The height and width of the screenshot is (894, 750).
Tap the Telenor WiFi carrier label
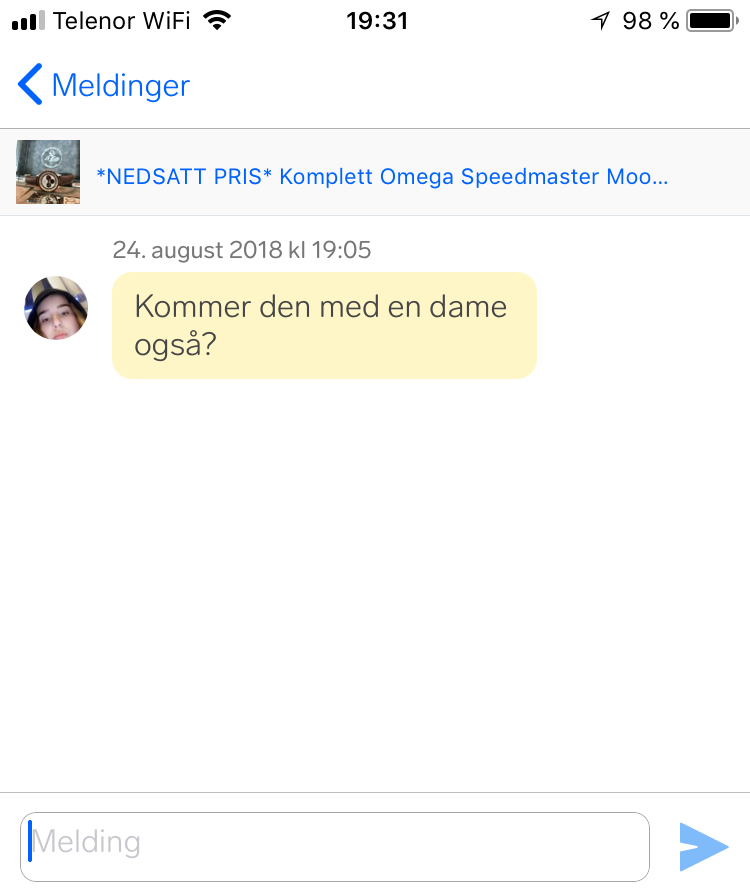coord(122,20)
